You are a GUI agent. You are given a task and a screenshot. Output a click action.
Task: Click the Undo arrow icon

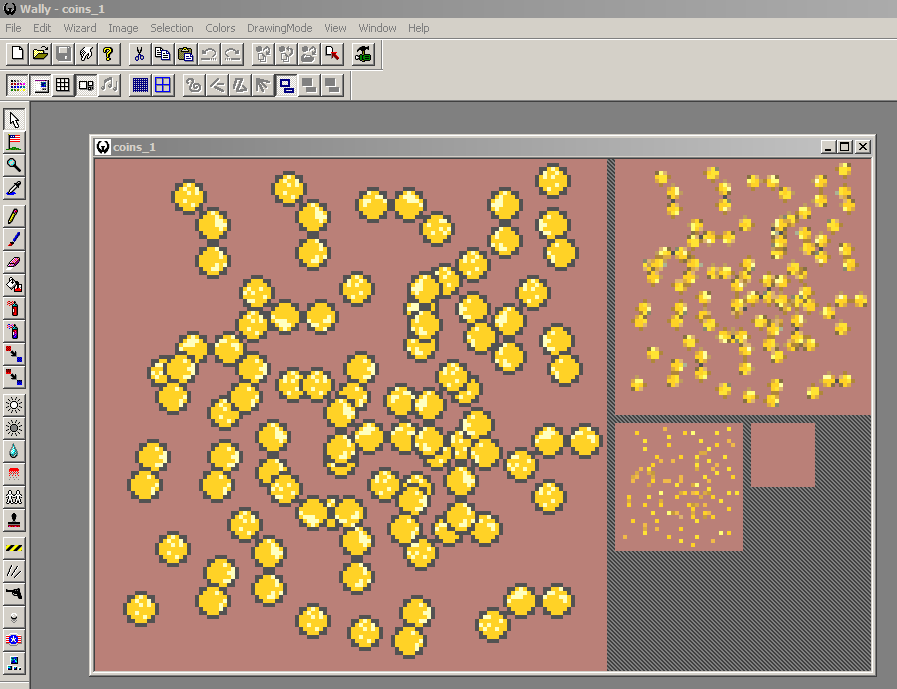pyautogui.click(x=209, y=54)
